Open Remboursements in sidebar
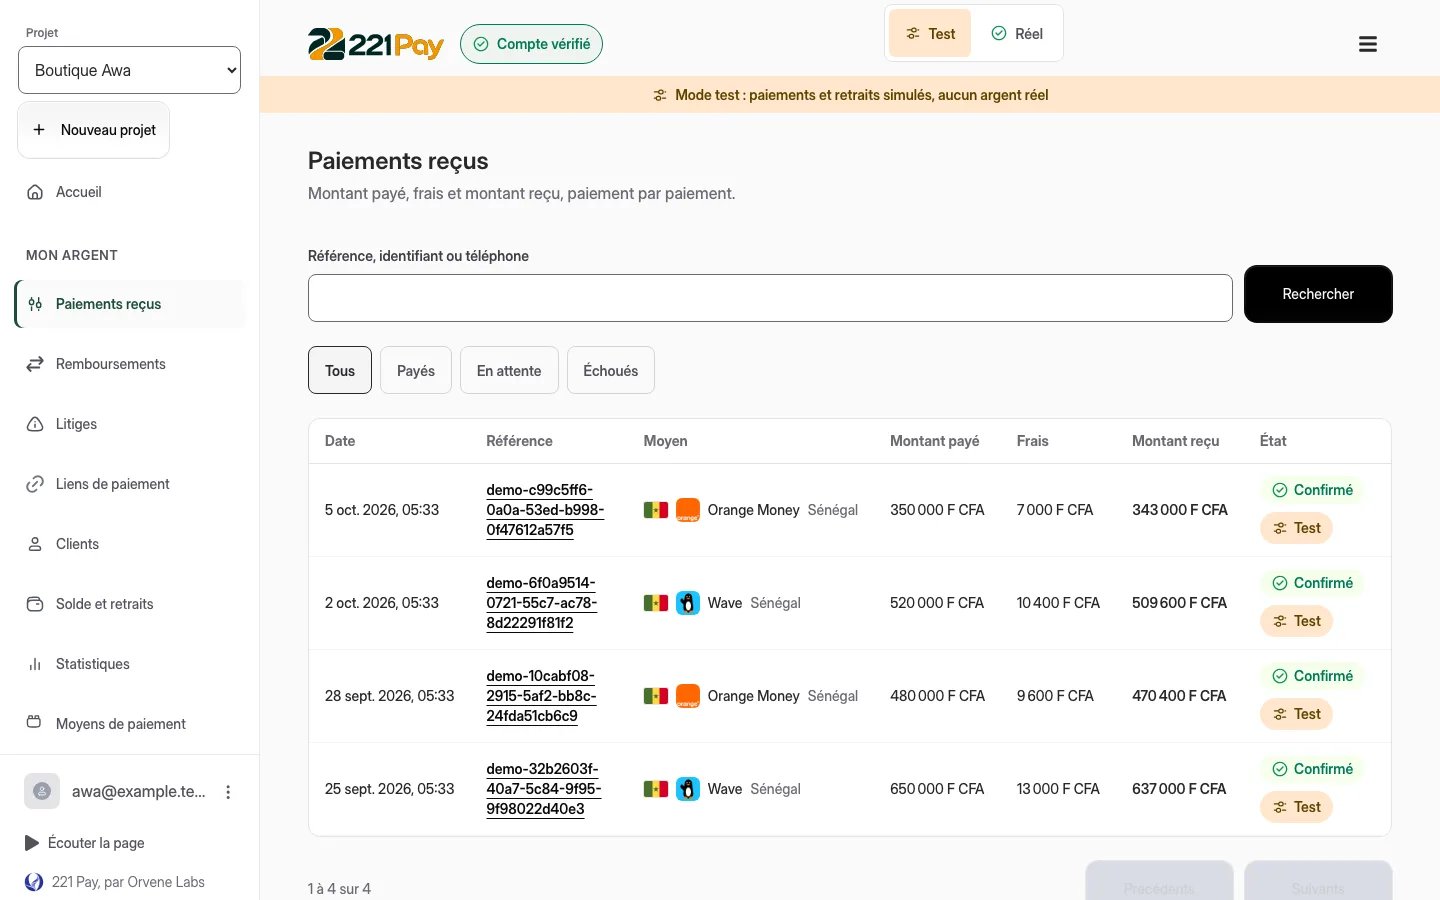Image resolution: width=1440 pixels, height=900 pixels. [130, 364]
